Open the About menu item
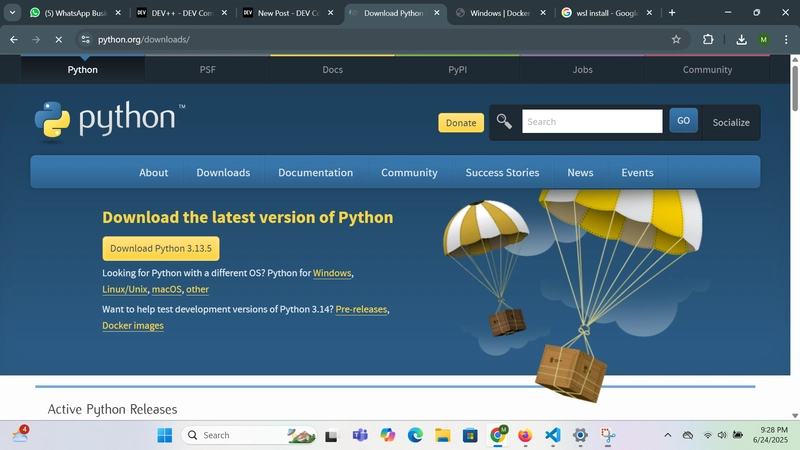Image resolution: width=800 pixels, height=450 pixels. coord(154,172)
